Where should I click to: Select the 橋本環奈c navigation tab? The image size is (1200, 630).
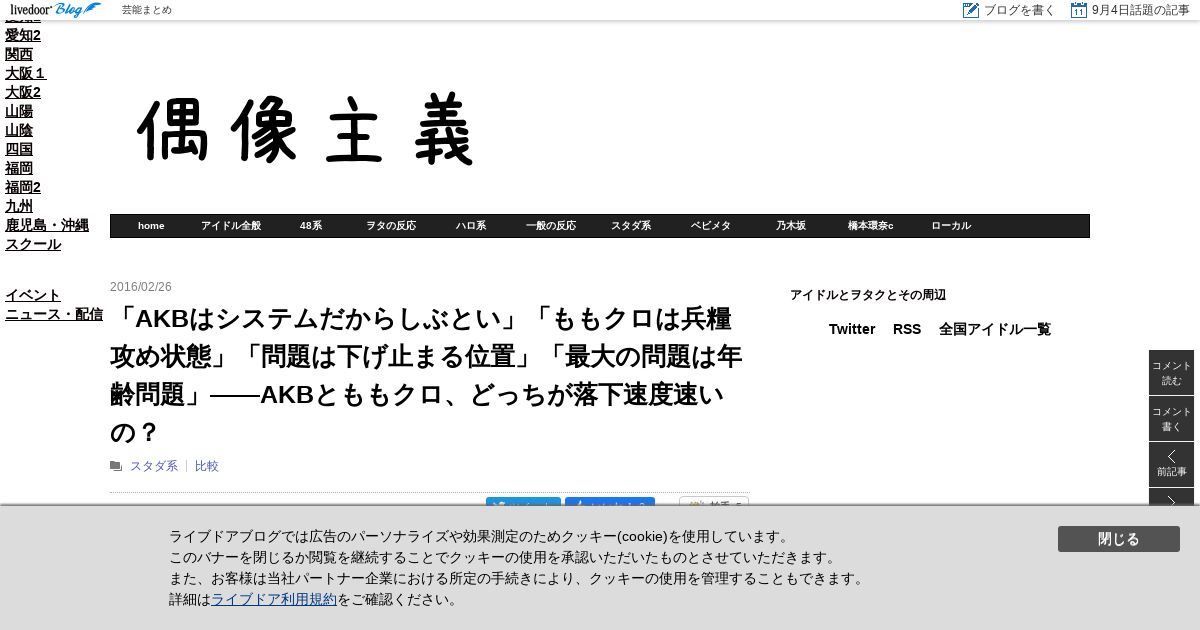click(871, 226)
